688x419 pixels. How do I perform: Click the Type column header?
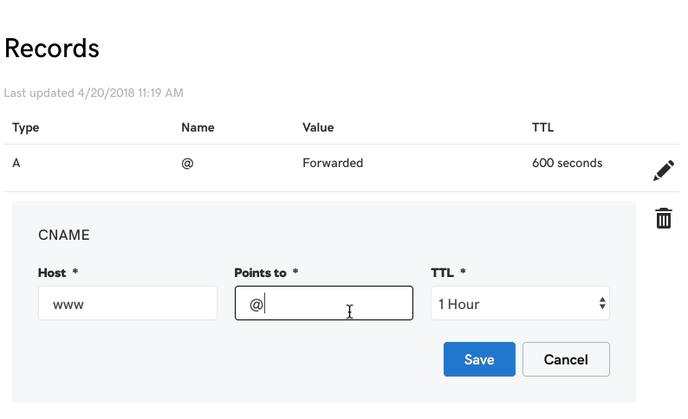click(x=25, y=128)
